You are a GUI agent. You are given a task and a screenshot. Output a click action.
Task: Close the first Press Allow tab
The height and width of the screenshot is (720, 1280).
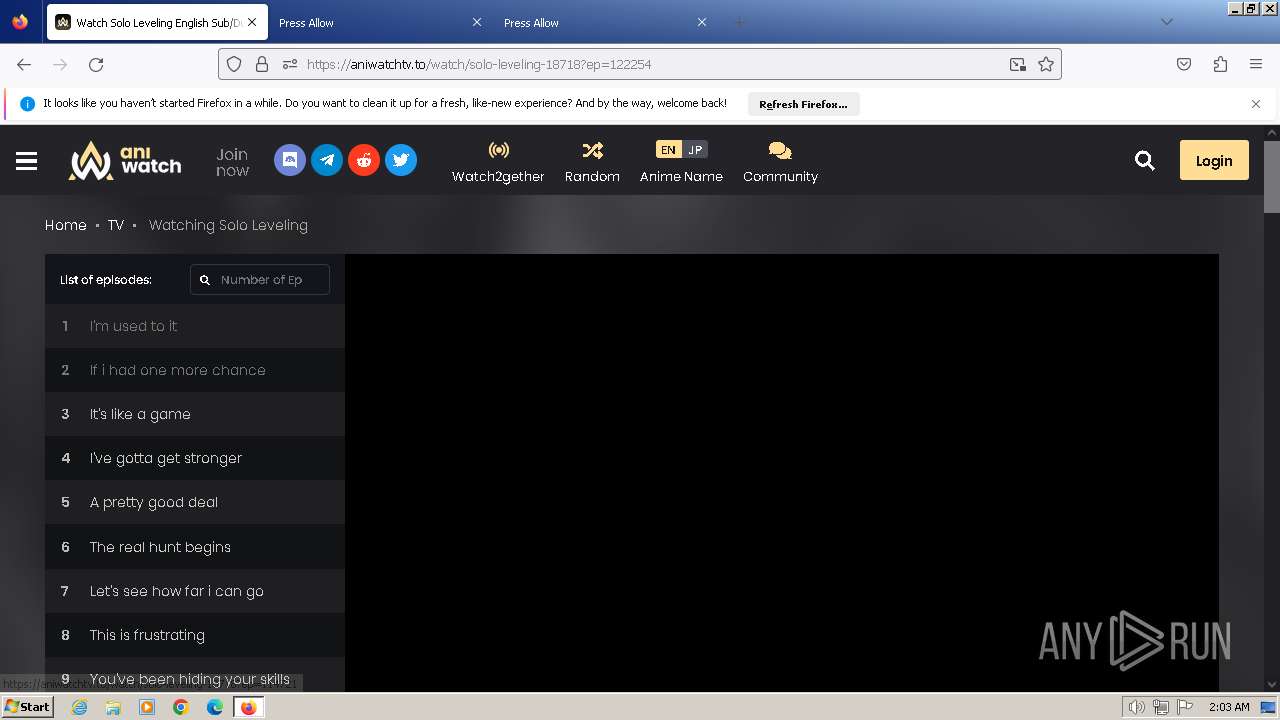(x=476, y=22)
